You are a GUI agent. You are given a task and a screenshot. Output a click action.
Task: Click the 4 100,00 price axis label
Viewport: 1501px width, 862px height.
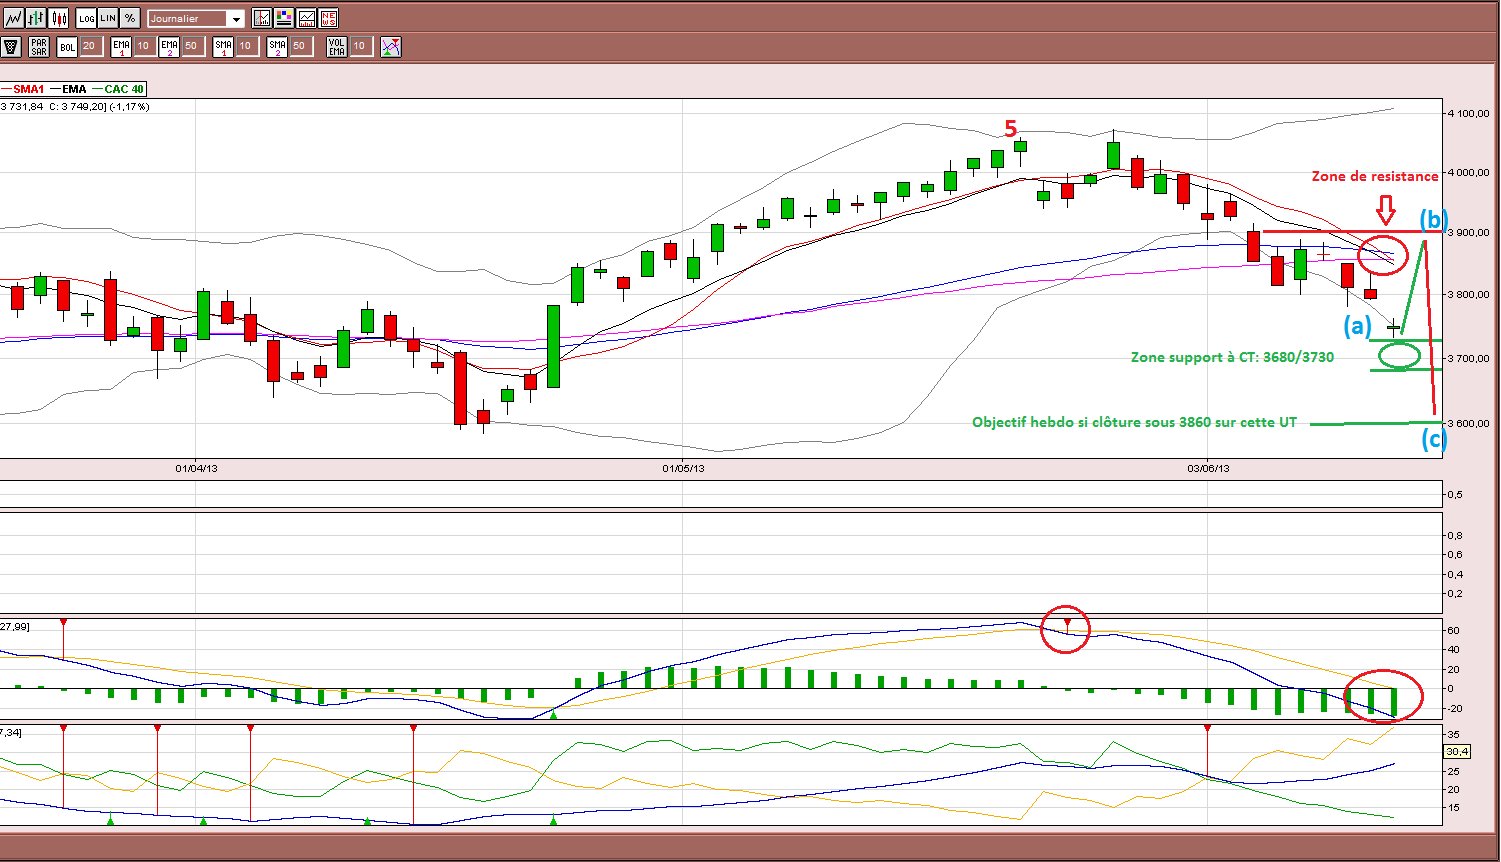click(1470, 113)
